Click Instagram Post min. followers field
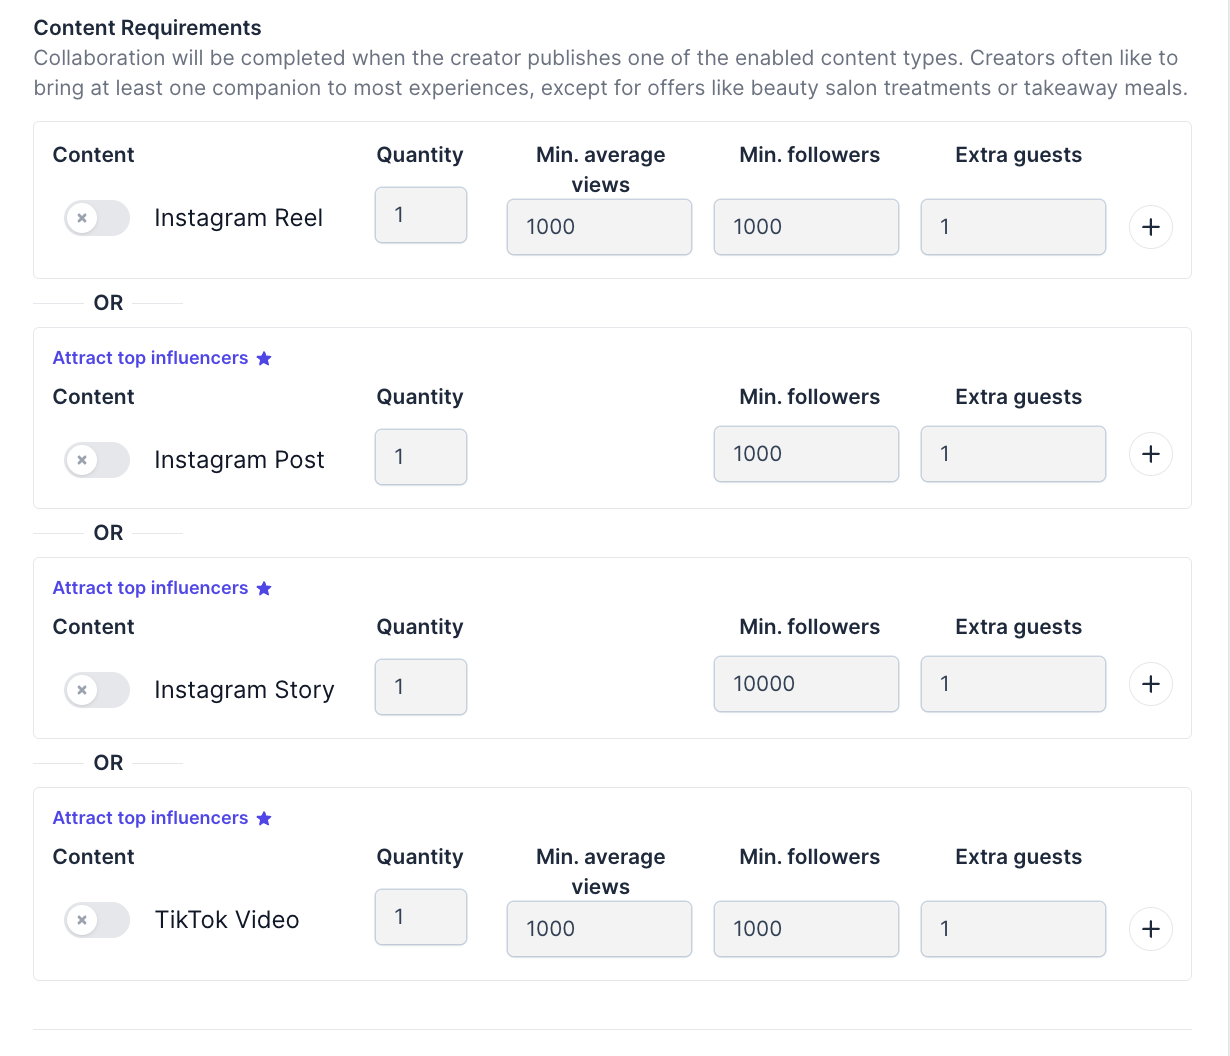 click(x=806, y=454)
